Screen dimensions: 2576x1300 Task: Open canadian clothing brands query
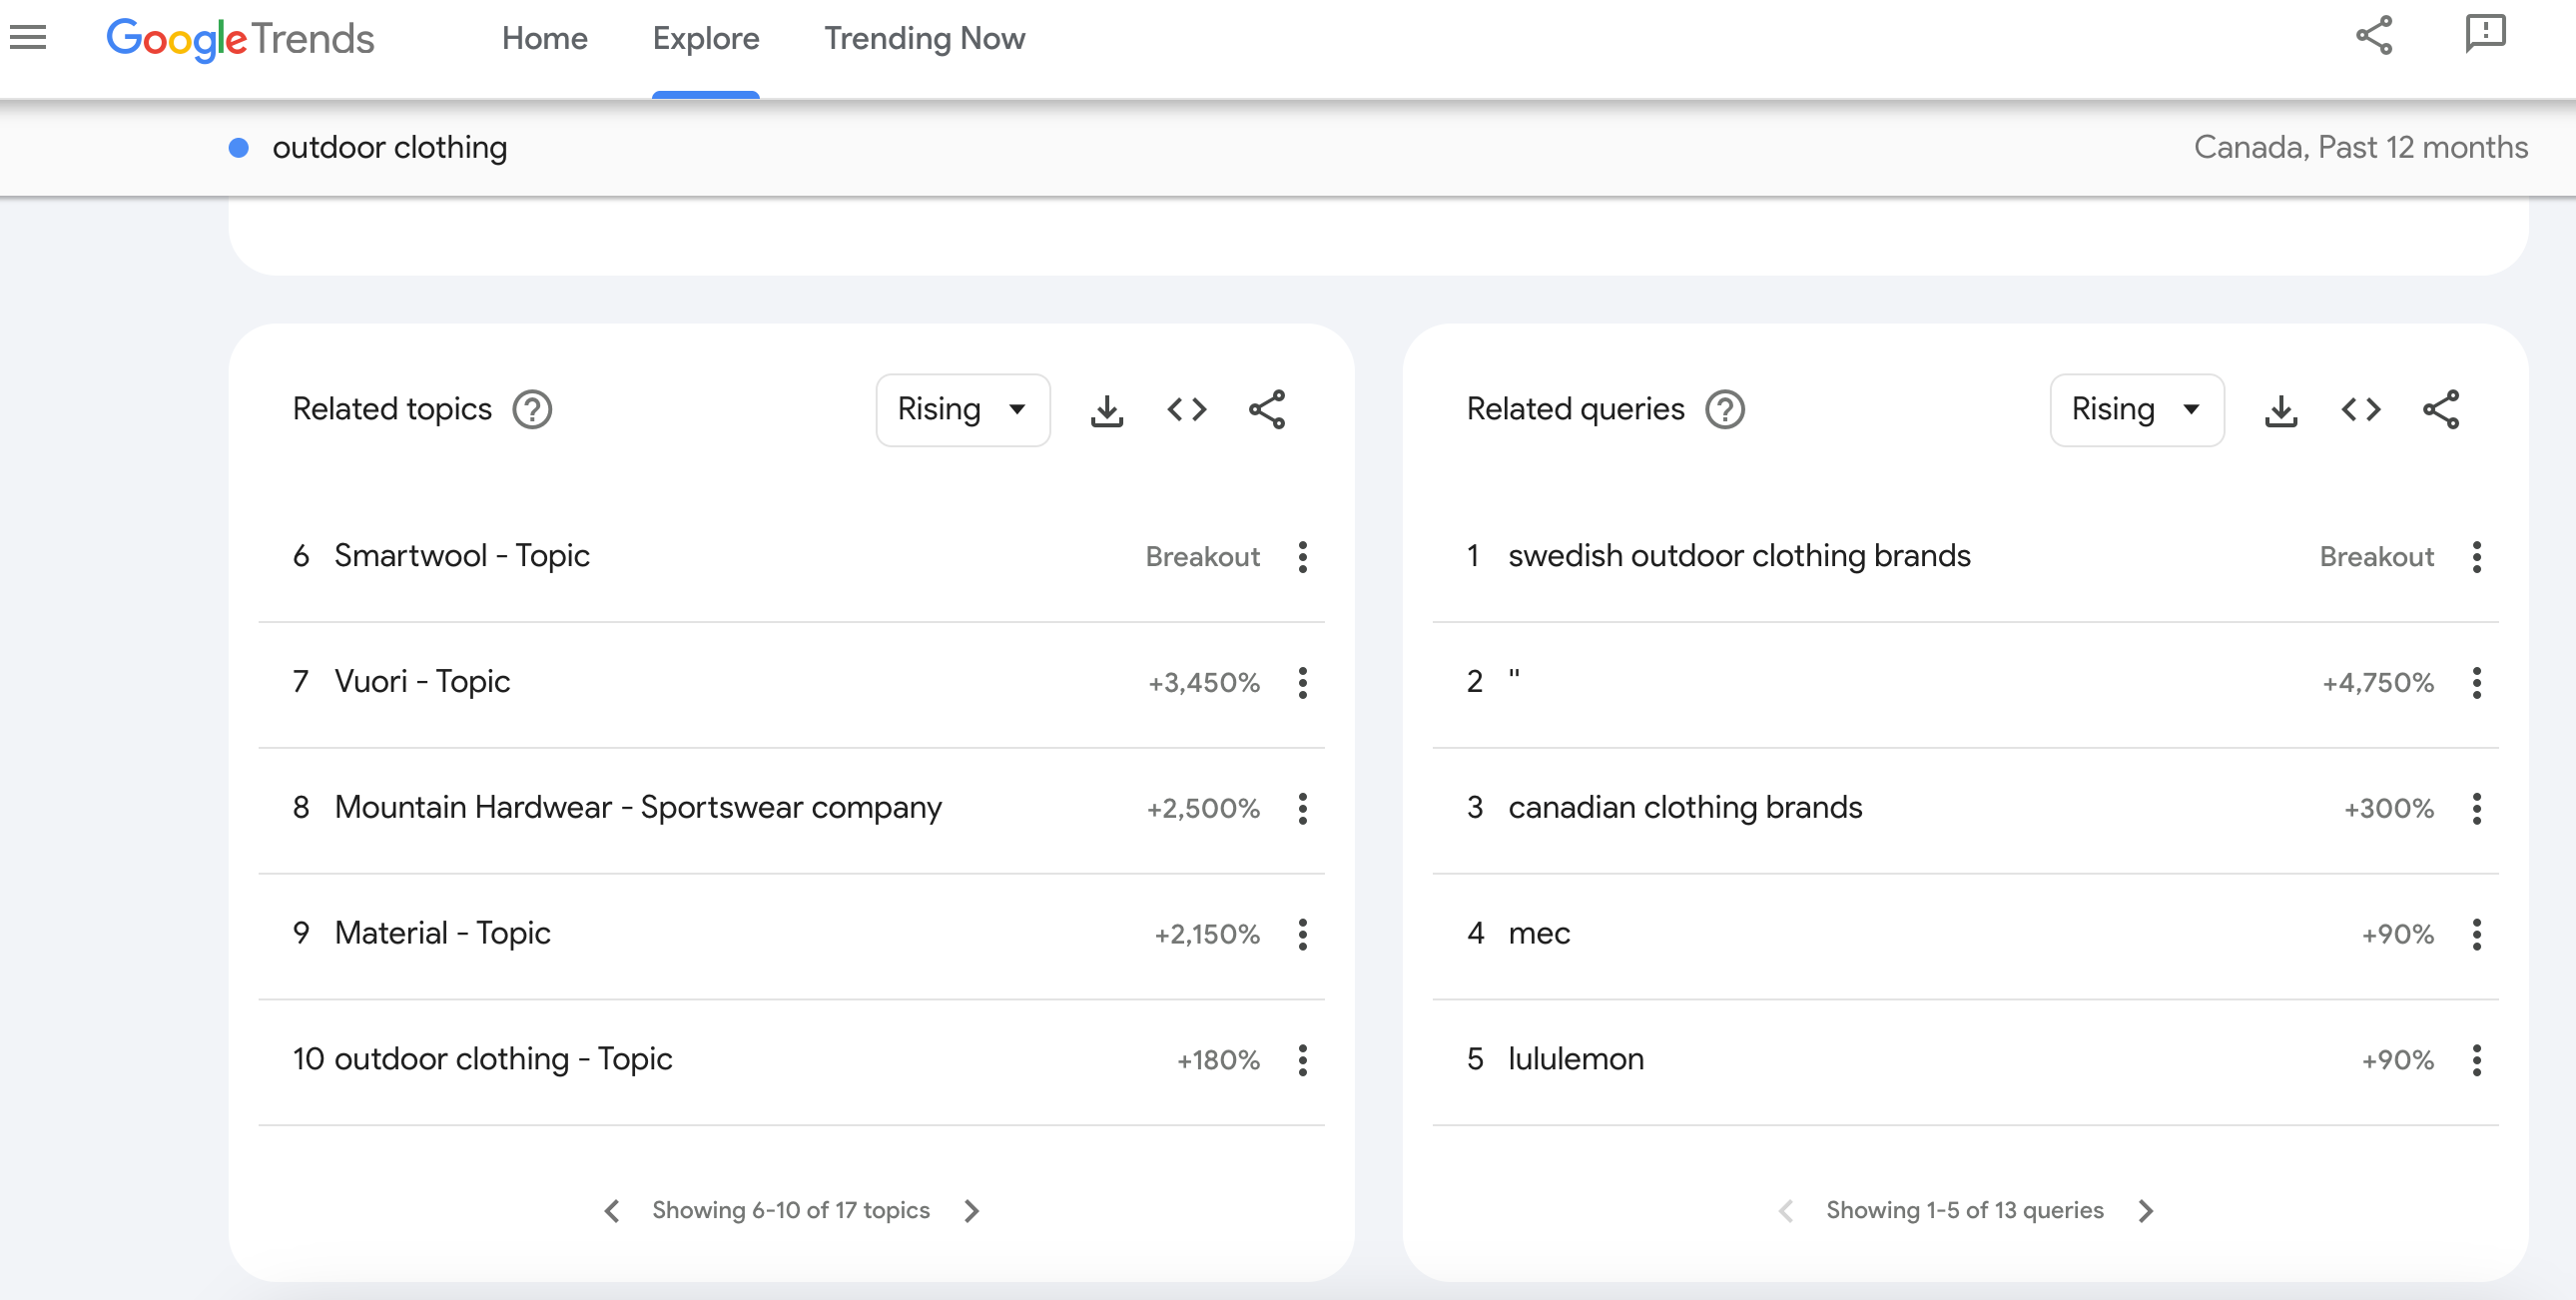(1685, 808)
